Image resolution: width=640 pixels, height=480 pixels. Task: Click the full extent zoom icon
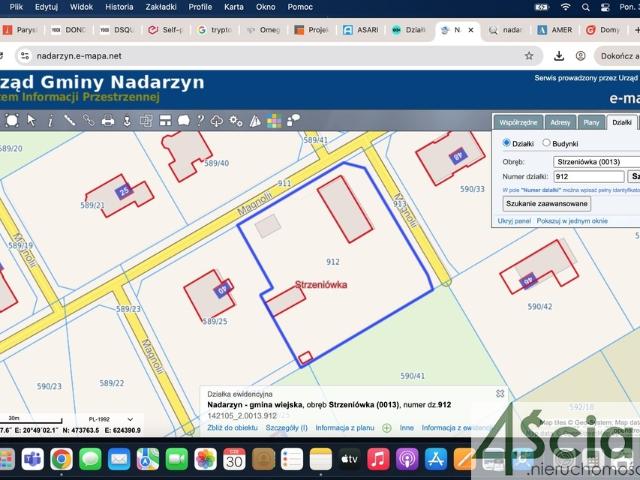(12, 121)
